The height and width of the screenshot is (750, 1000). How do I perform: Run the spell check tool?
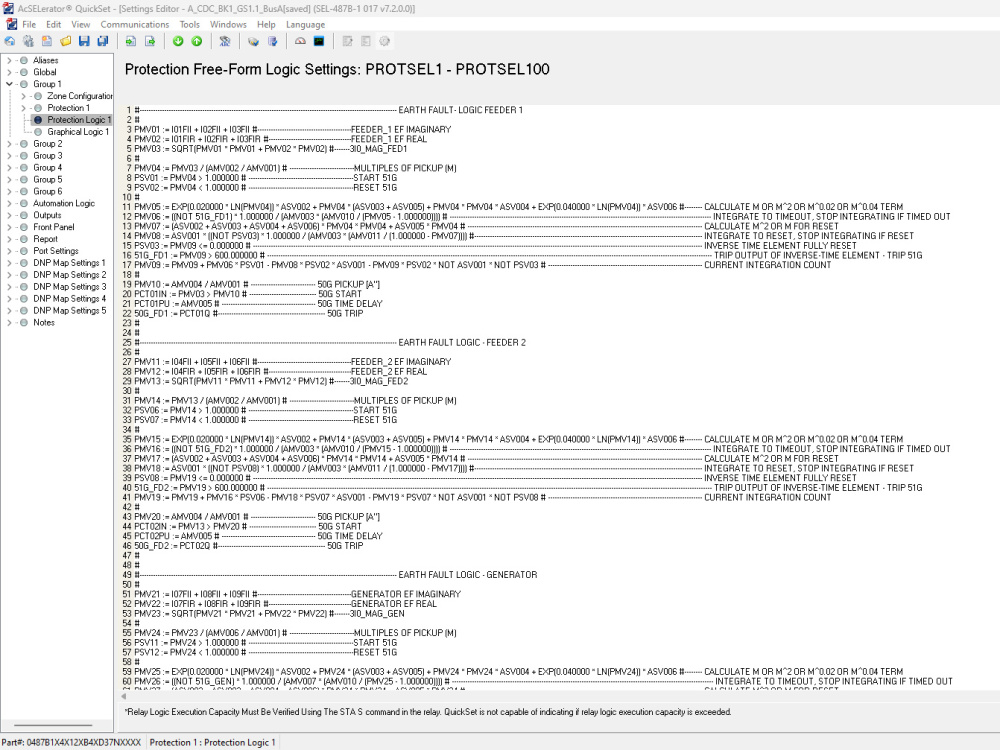click(x=223, y=41)
